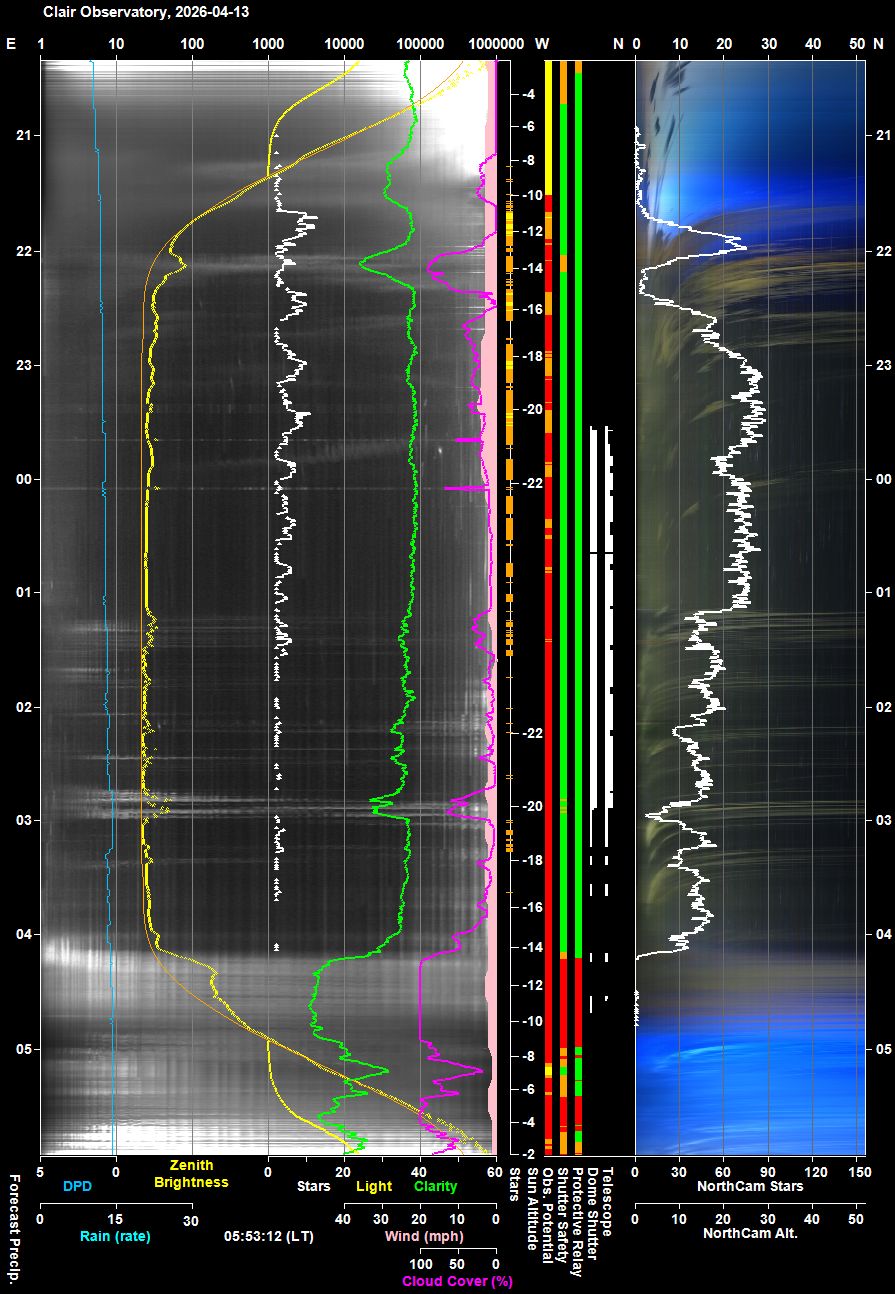Click the Shutter Safety vertical label

[x=562, y=1216]
